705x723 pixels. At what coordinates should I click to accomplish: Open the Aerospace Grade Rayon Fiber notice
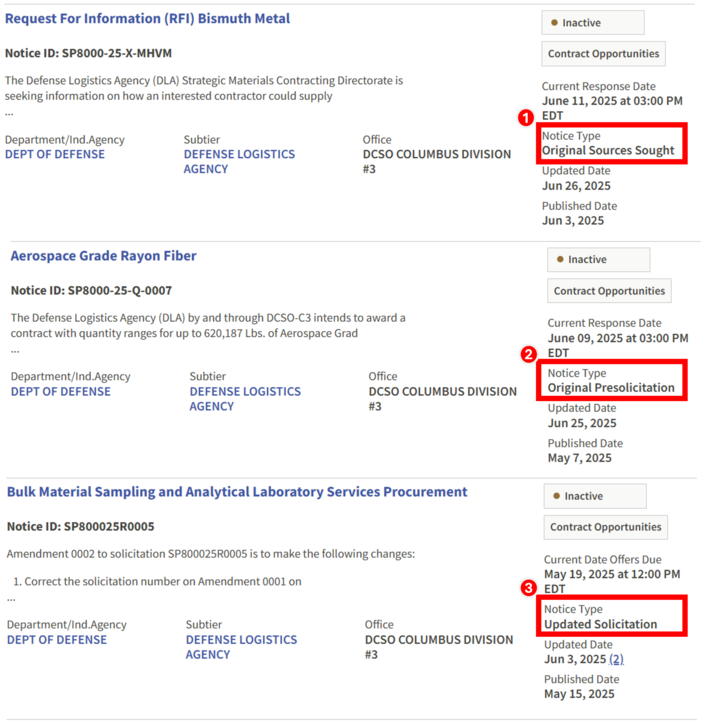click(x=104, y=256)
